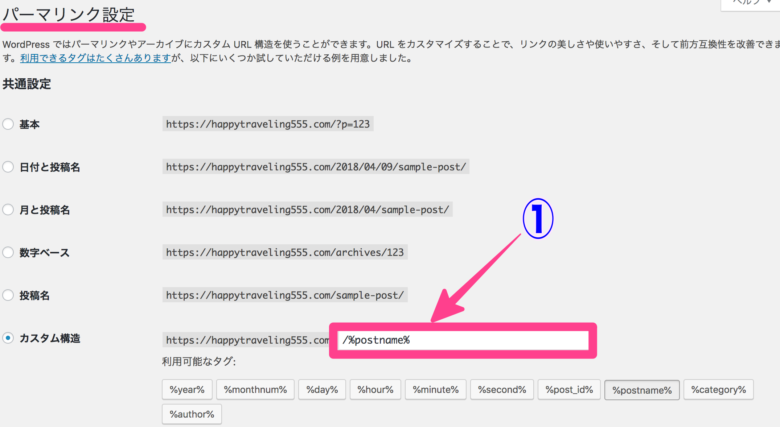Click the .com/sample-post/ URL example
This screenshot has height=427, width=780.
[x=285, y=295]
